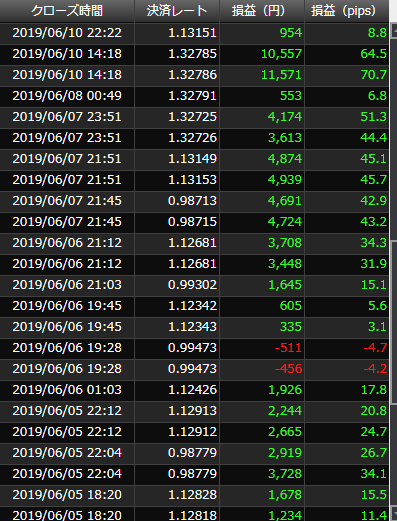Select profit cell 10,557
The height and width of the screenshot is (521, 397).
tap(262, 54)
